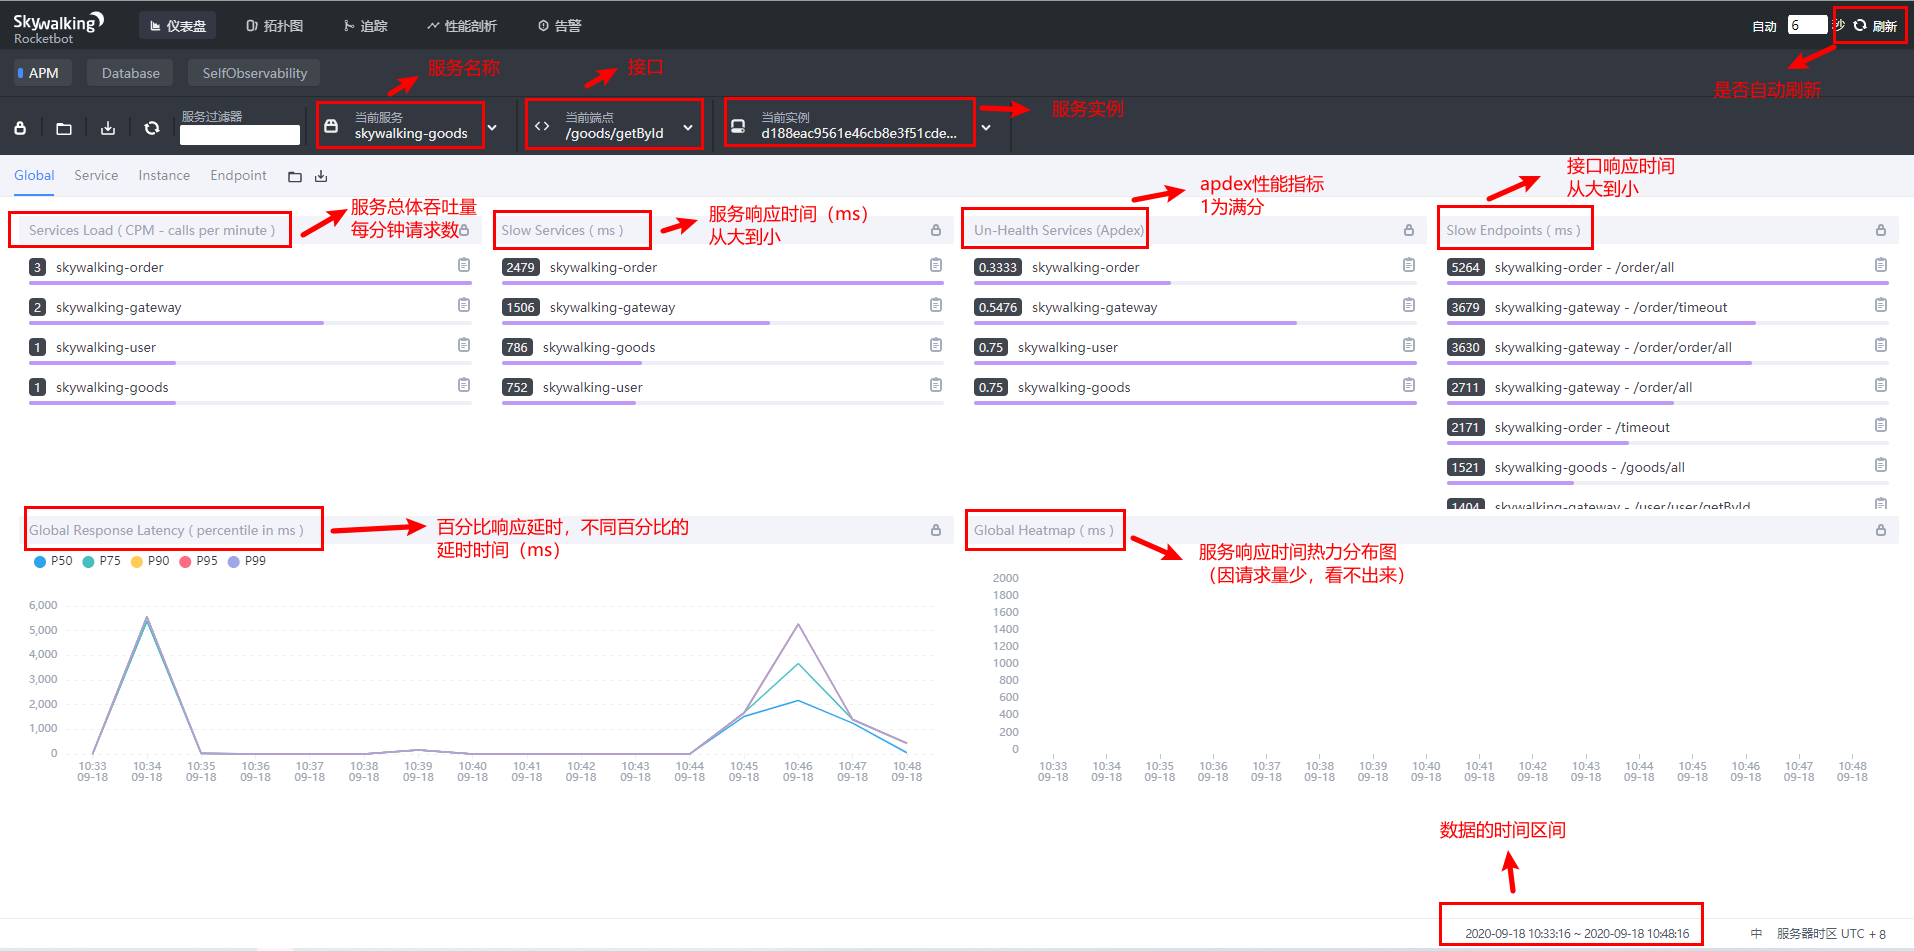Click the import folder icon in dark toolbar

(64, 128)
